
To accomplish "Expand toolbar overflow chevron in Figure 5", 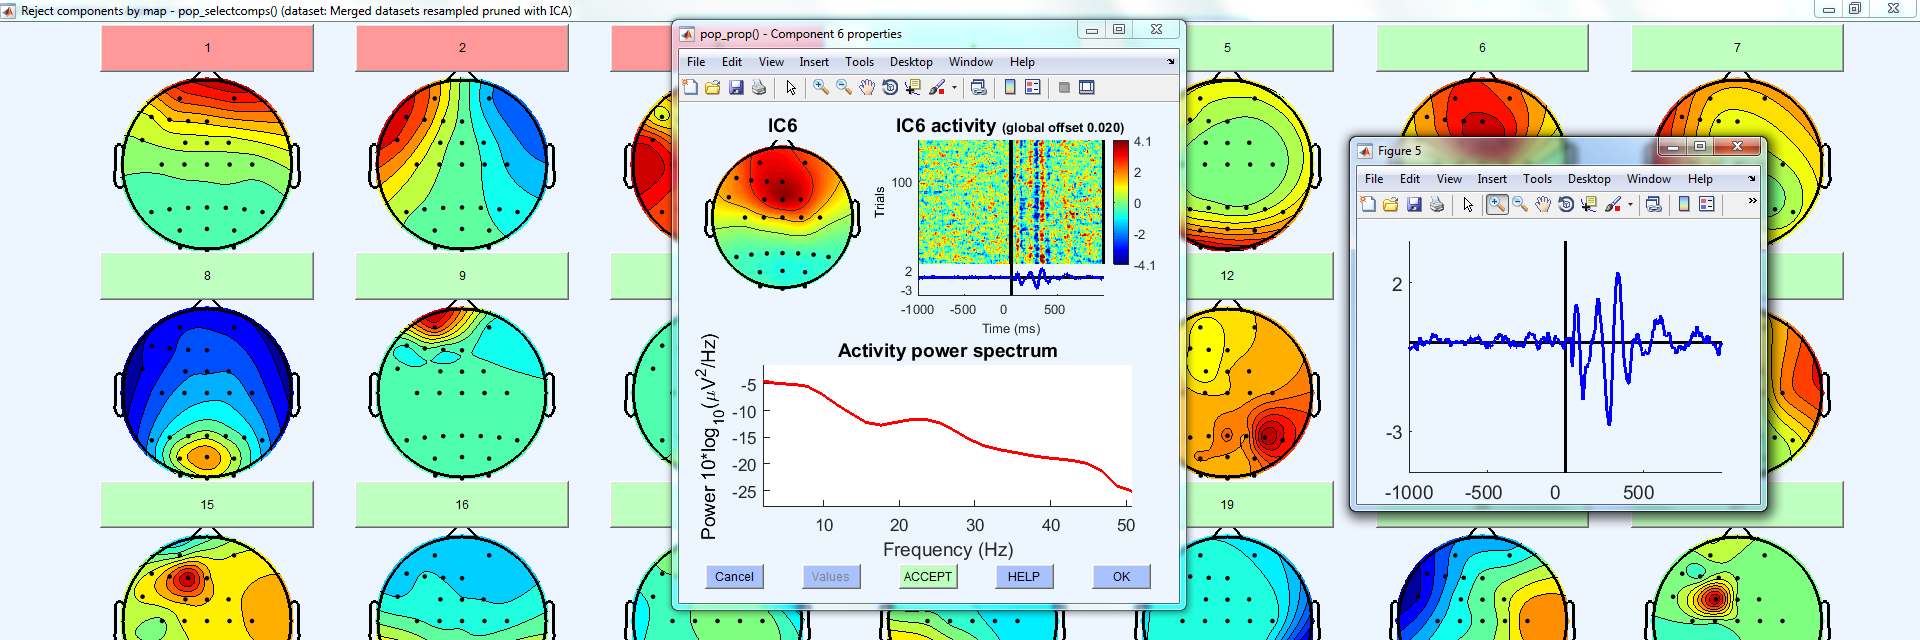I will point(1752,201).
